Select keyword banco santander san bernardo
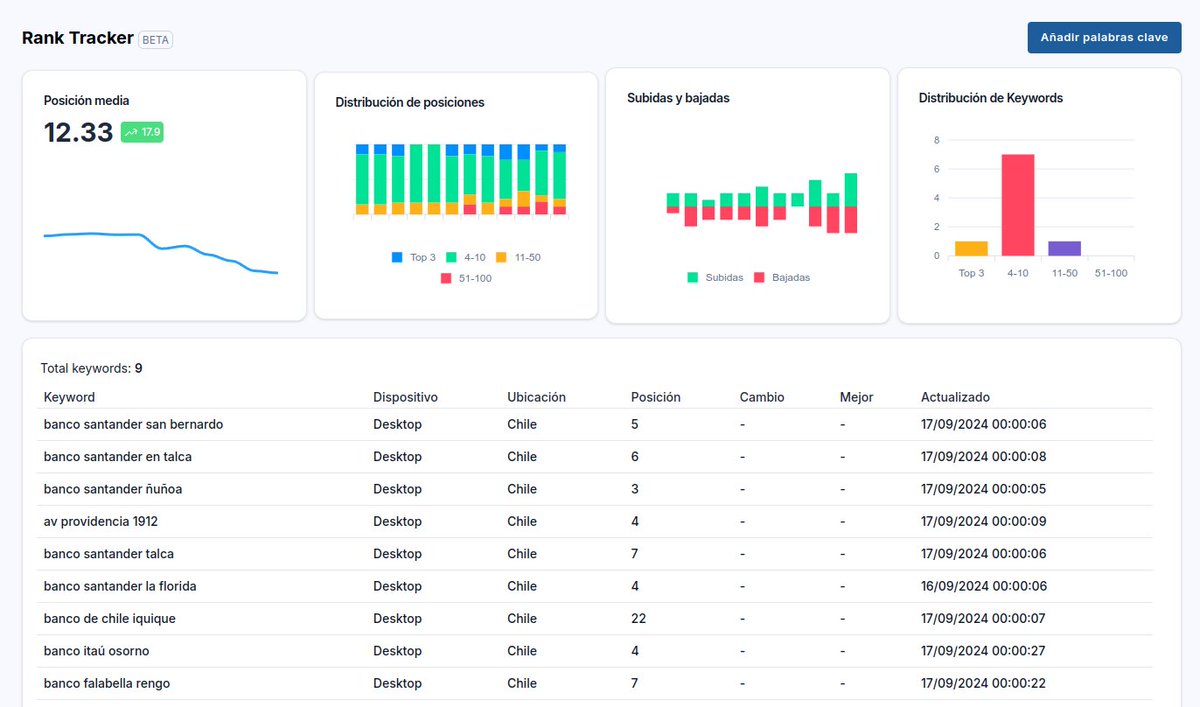The height and width of the screenshot is (707, 1200). coord(134,424)
